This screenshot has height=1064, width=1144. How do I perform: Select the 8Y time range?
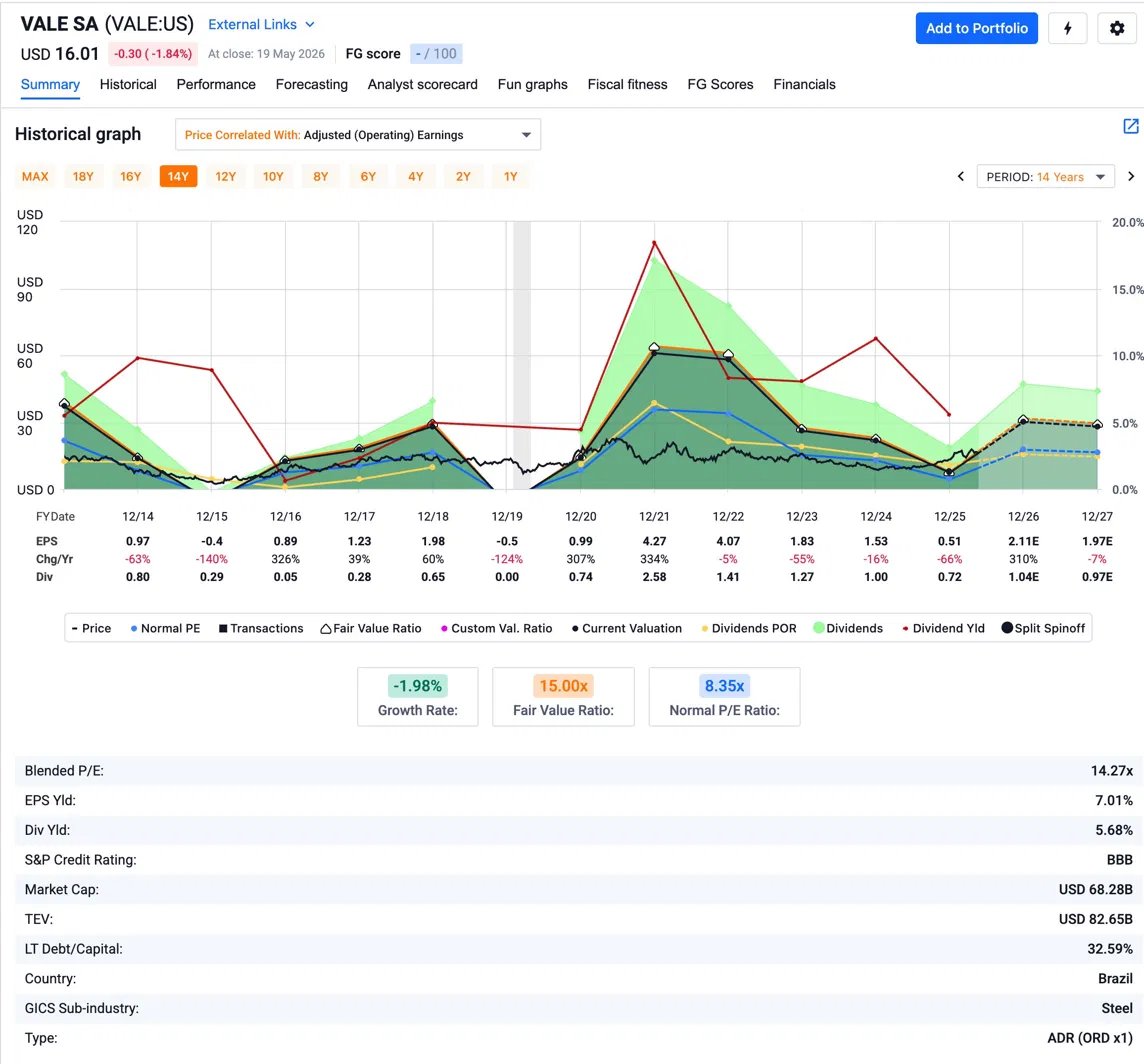(320, 177)
